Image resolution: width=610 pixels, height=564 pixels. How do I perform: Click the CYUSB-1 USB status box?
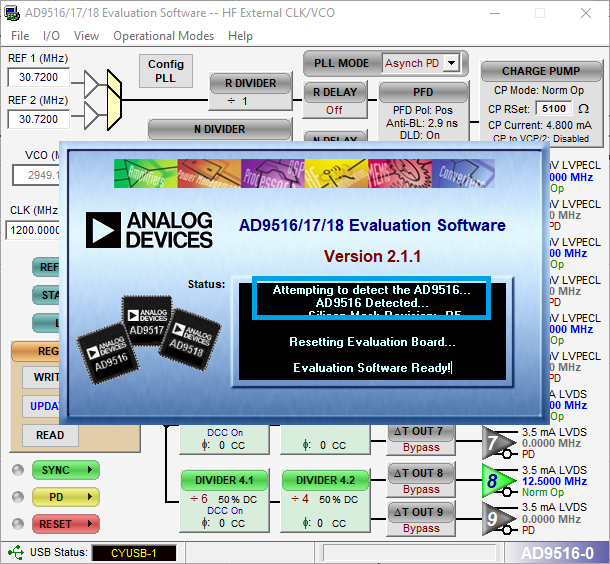(x=134, y=553)
